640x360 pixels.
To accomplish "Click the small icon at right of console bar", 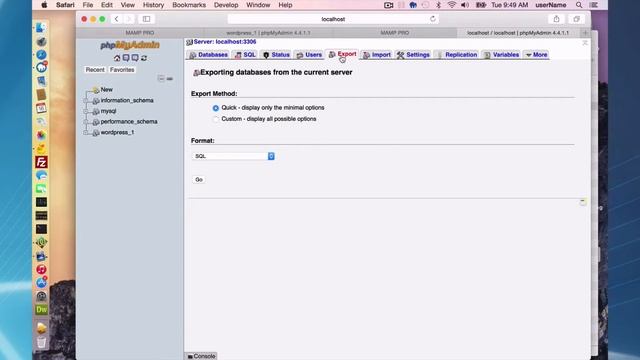I will (x=583, y=202).
